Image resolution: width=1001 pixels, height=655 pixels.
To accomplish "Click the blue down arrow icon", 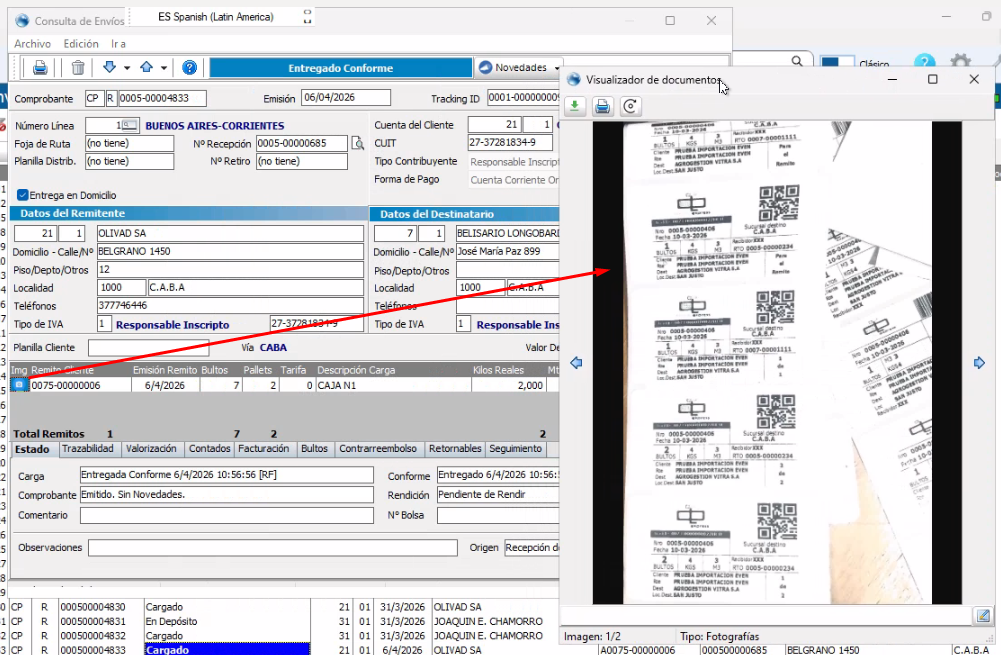I will click(x=109, y=67).
